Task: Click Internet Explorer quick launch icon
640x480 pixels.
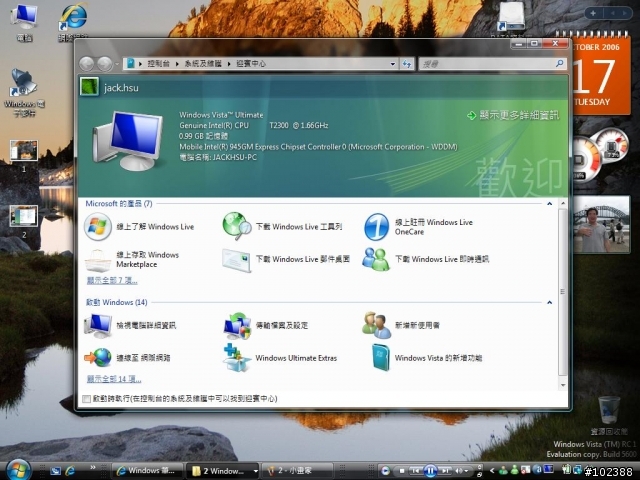Action: pyautogui.click(x=70, y=471)
